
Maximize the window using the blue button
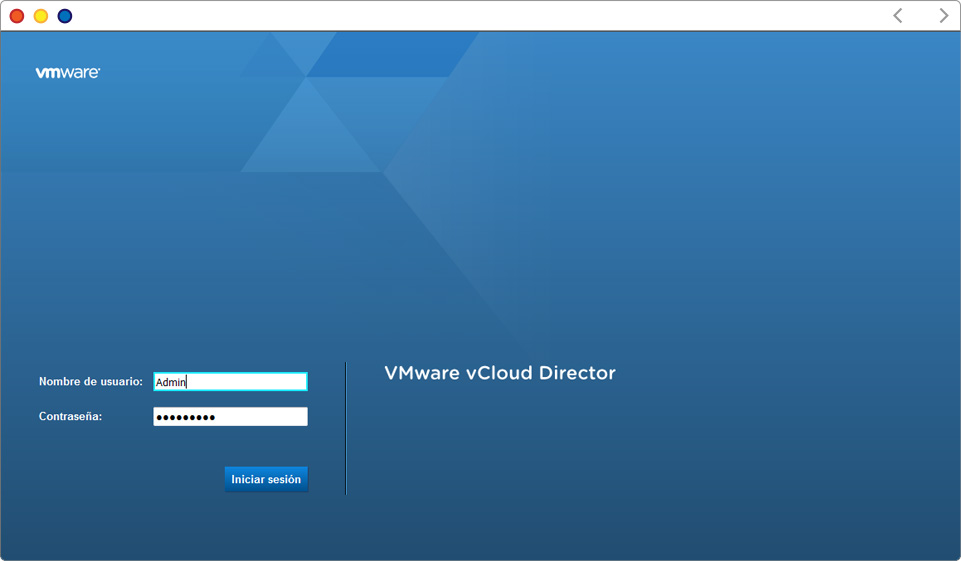65,16
